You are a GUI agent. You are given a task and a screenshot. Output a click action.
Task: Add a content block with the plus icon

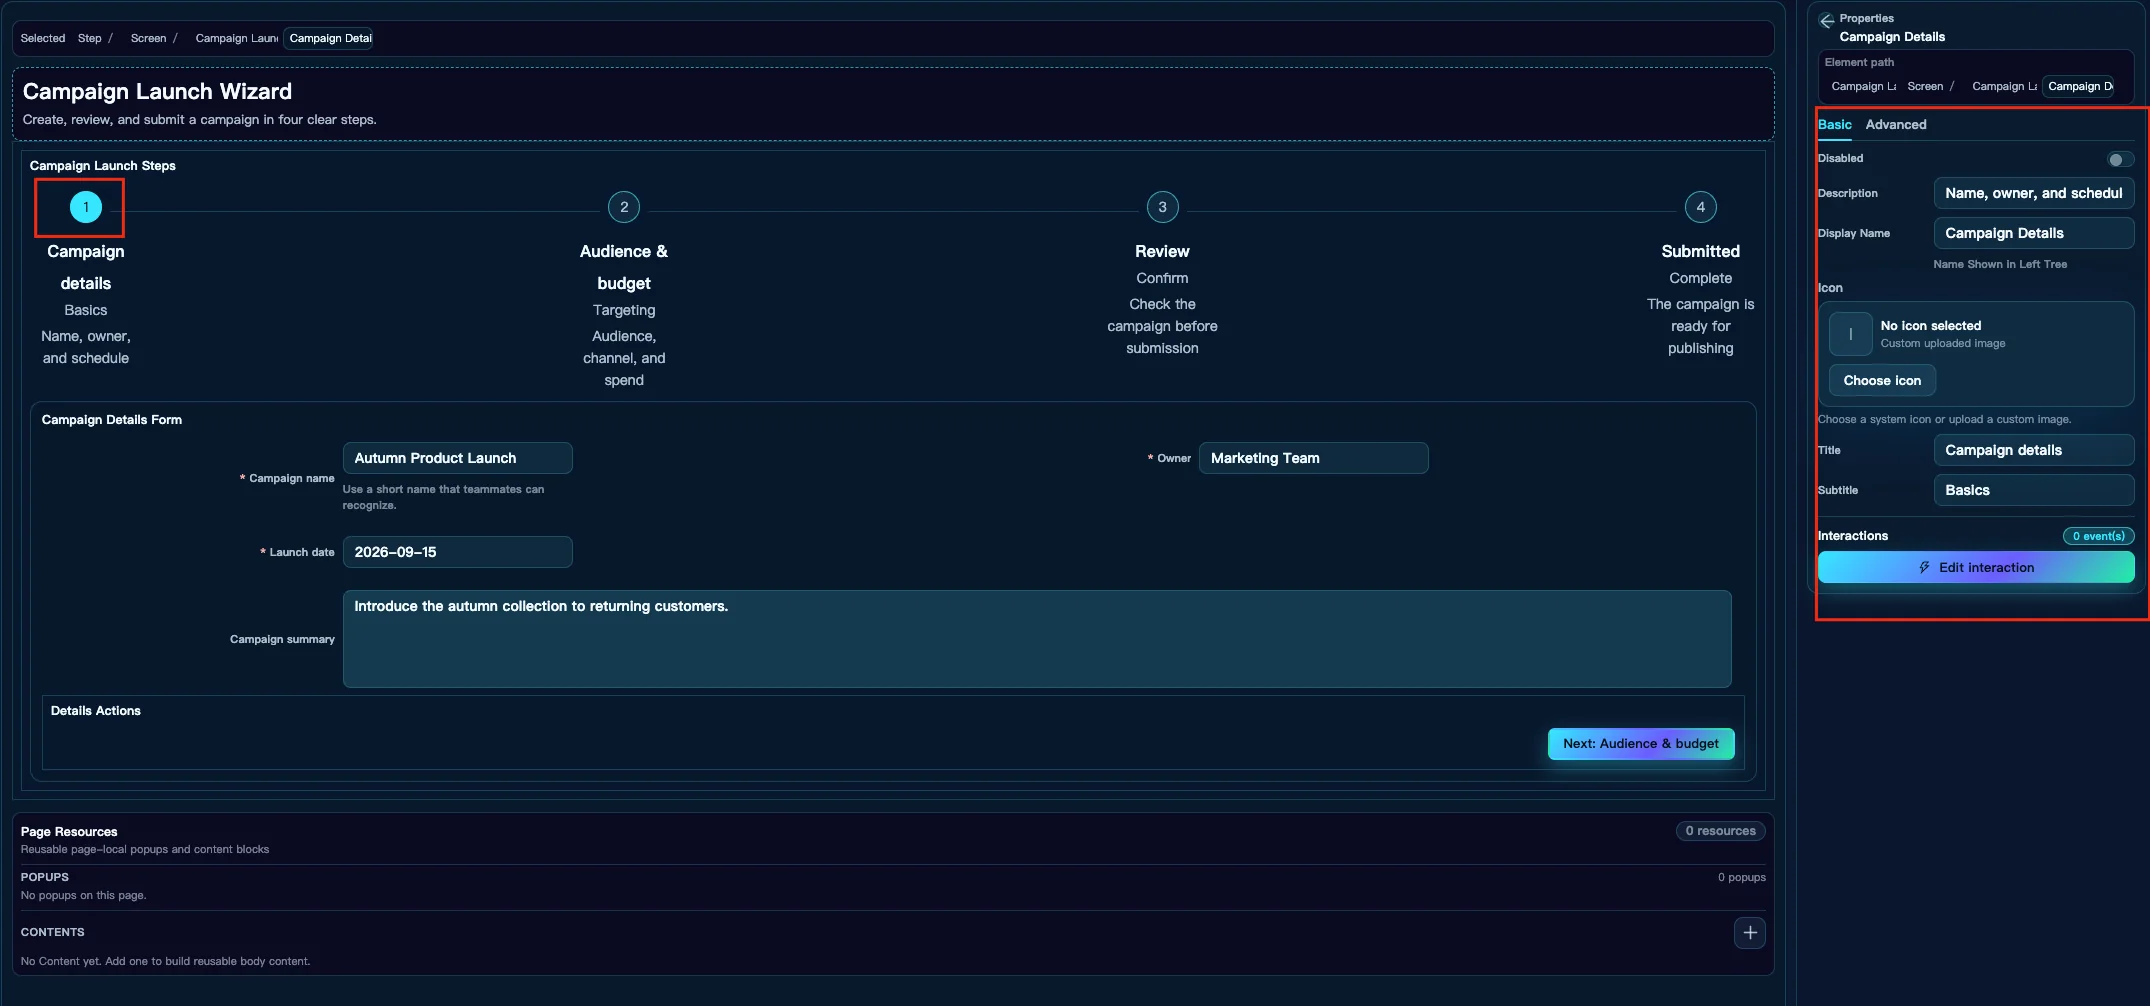click(x=1749, y=933)
